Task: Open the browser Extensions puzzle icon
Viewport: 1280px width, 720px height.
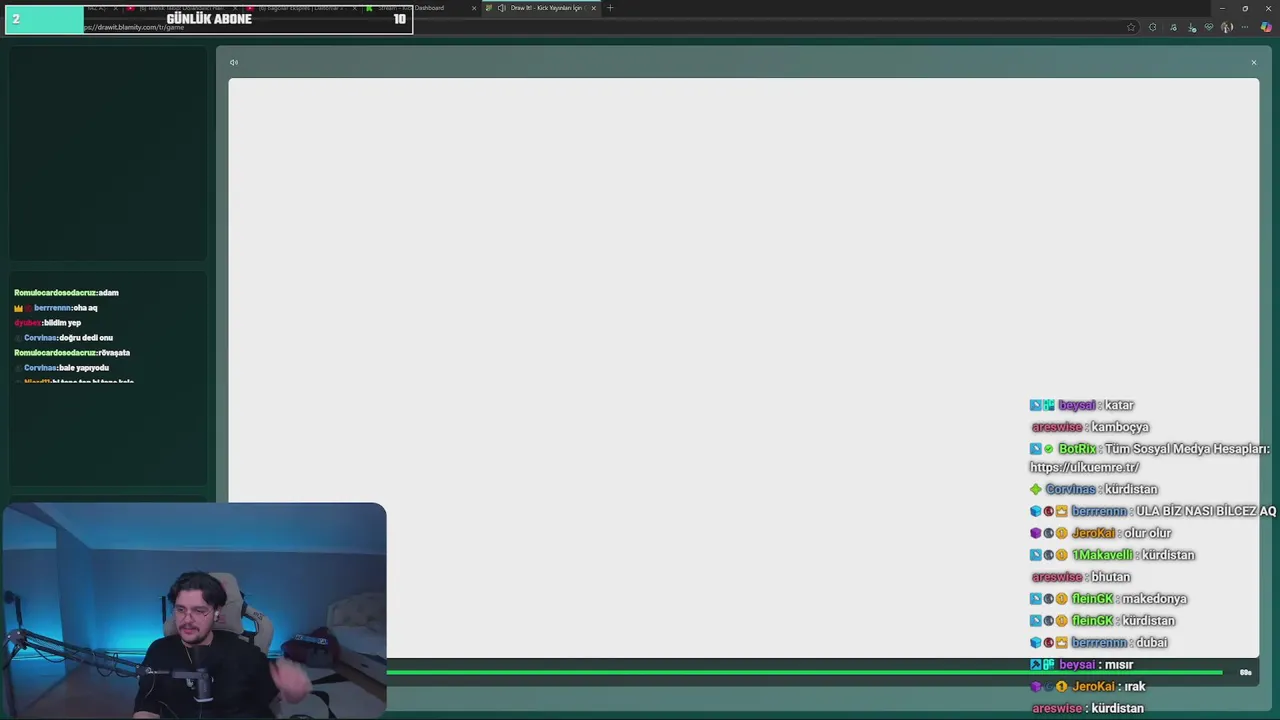Action: [x=1152, y=27]
